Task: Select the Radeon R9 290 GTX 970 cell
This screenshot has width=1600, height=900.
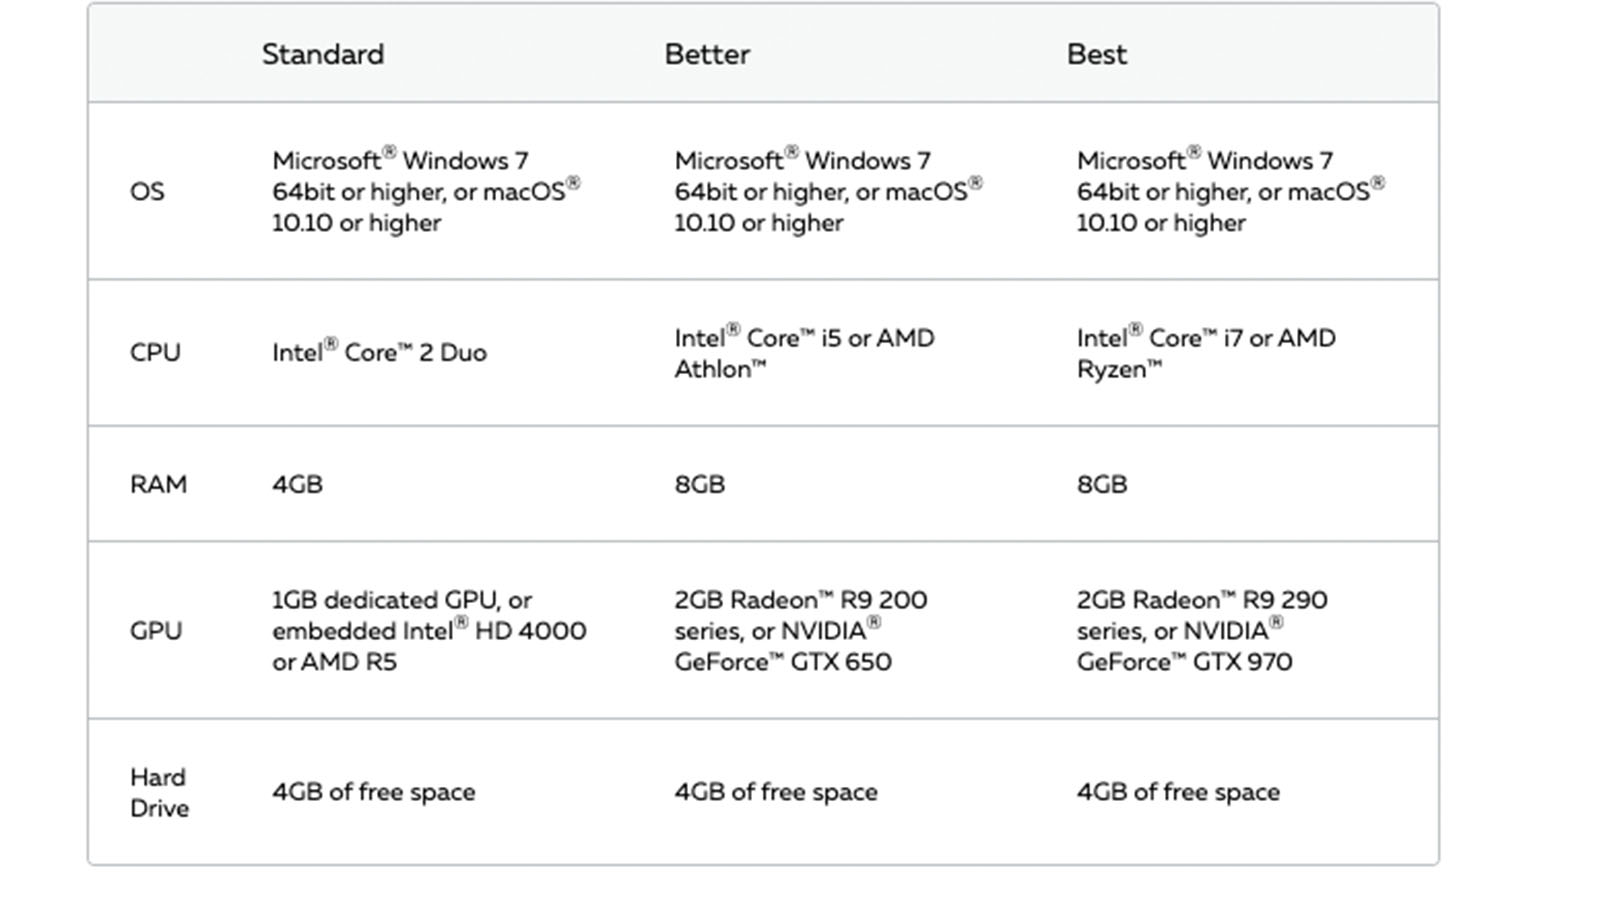Action: pyautogui.click(x=1201, y=631)
